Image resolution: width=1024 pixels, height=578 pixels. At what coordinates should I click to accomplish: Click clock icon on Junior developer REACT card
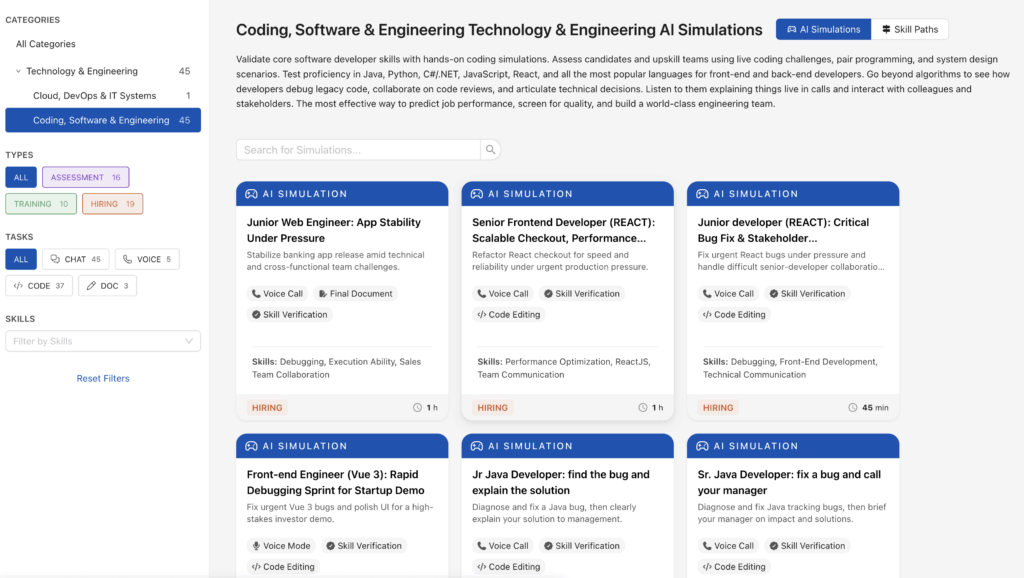click(853, 408)
